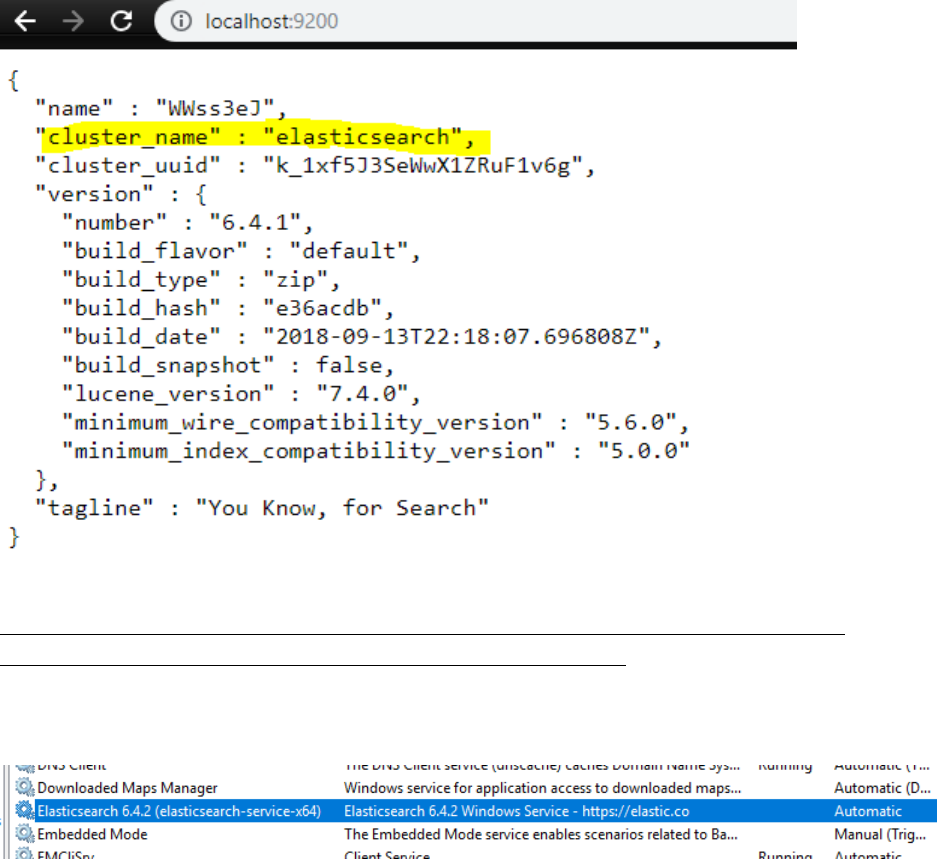This screenshot has width=937, height=859.
Task: Click the gear icon for Elasticsearch 6.4.2 service
Action: (25, 811)
